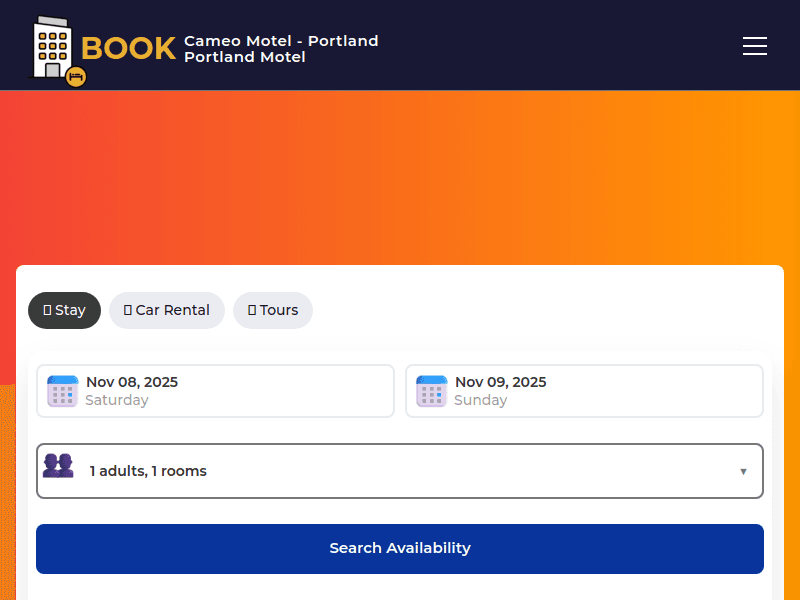Click the check-out calendar icon
This screenshot has height=600, width=800.
(431, 391)
